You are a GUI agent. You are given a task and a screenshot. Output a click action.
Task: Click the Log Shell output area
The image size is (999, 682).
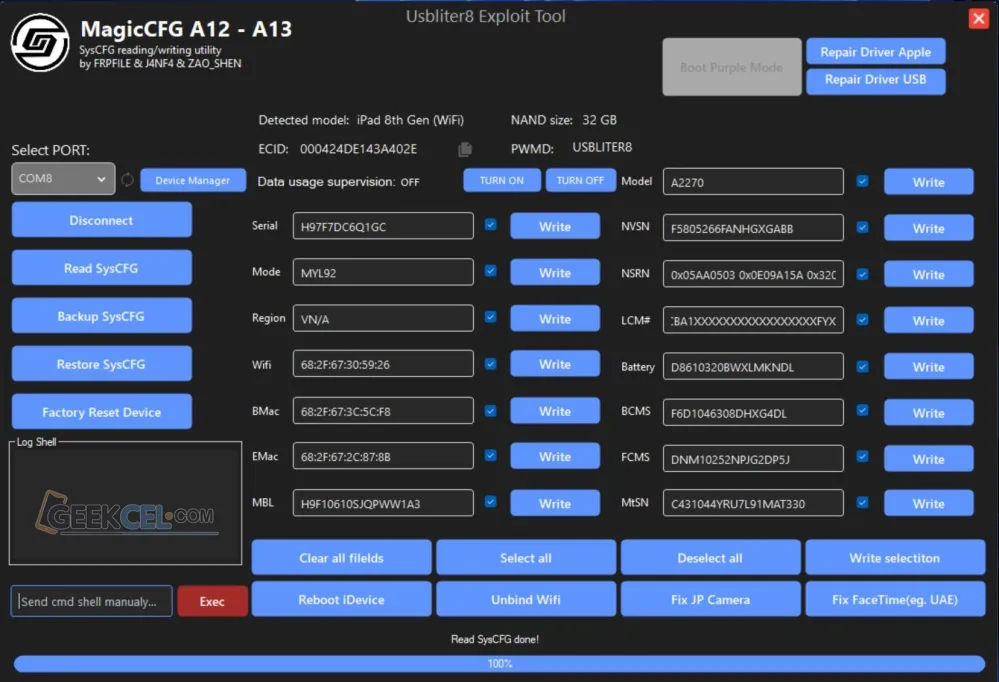click(126, 506)
